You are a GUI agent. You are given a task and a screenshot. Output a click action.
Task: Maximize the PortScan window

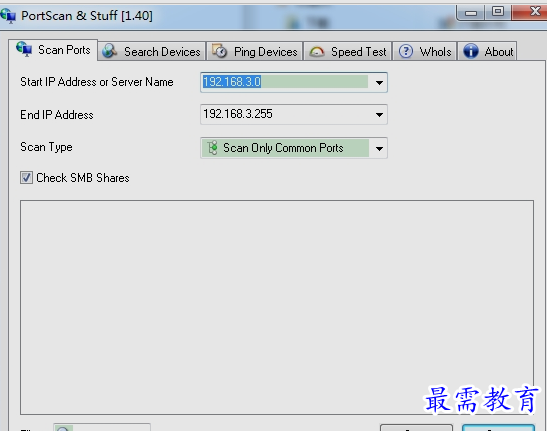(498, 12)
